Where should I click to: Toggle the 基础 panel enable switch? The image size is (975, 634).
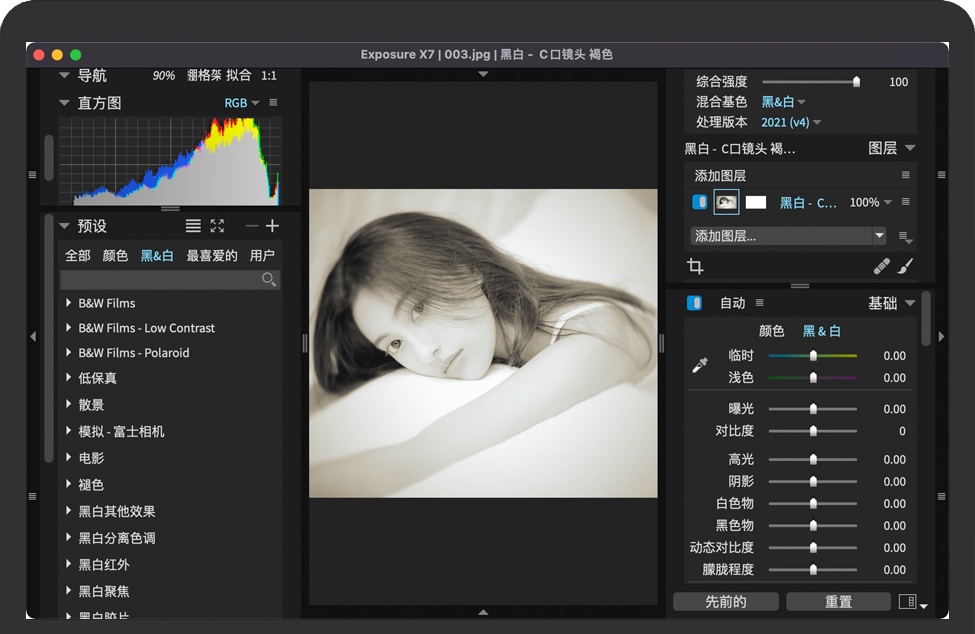[x=694, y=303]
